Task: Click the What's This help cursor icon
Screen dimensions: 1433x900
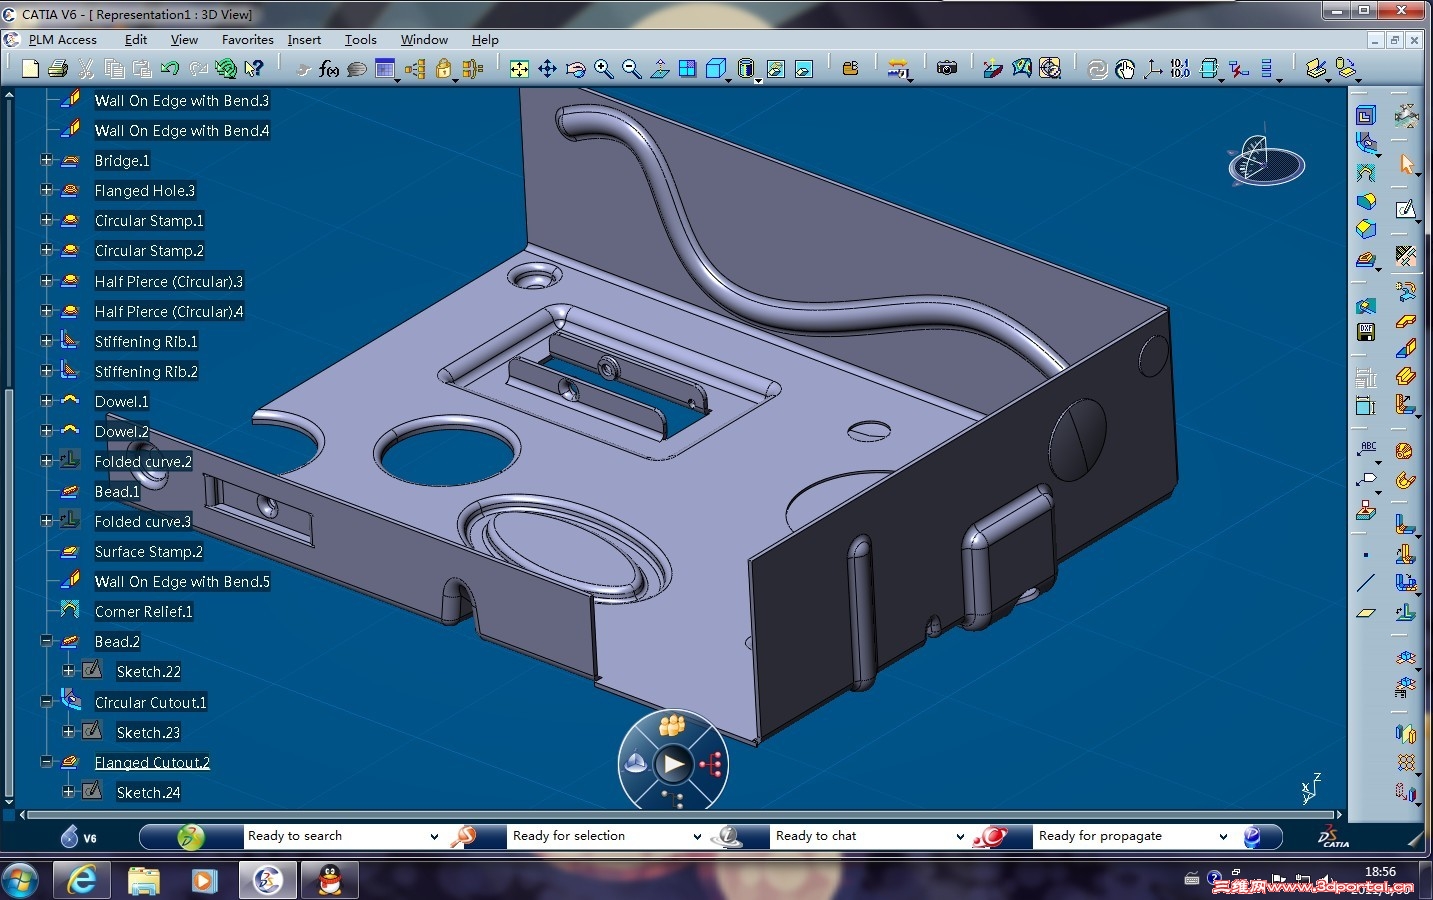Action: [254, 68]
